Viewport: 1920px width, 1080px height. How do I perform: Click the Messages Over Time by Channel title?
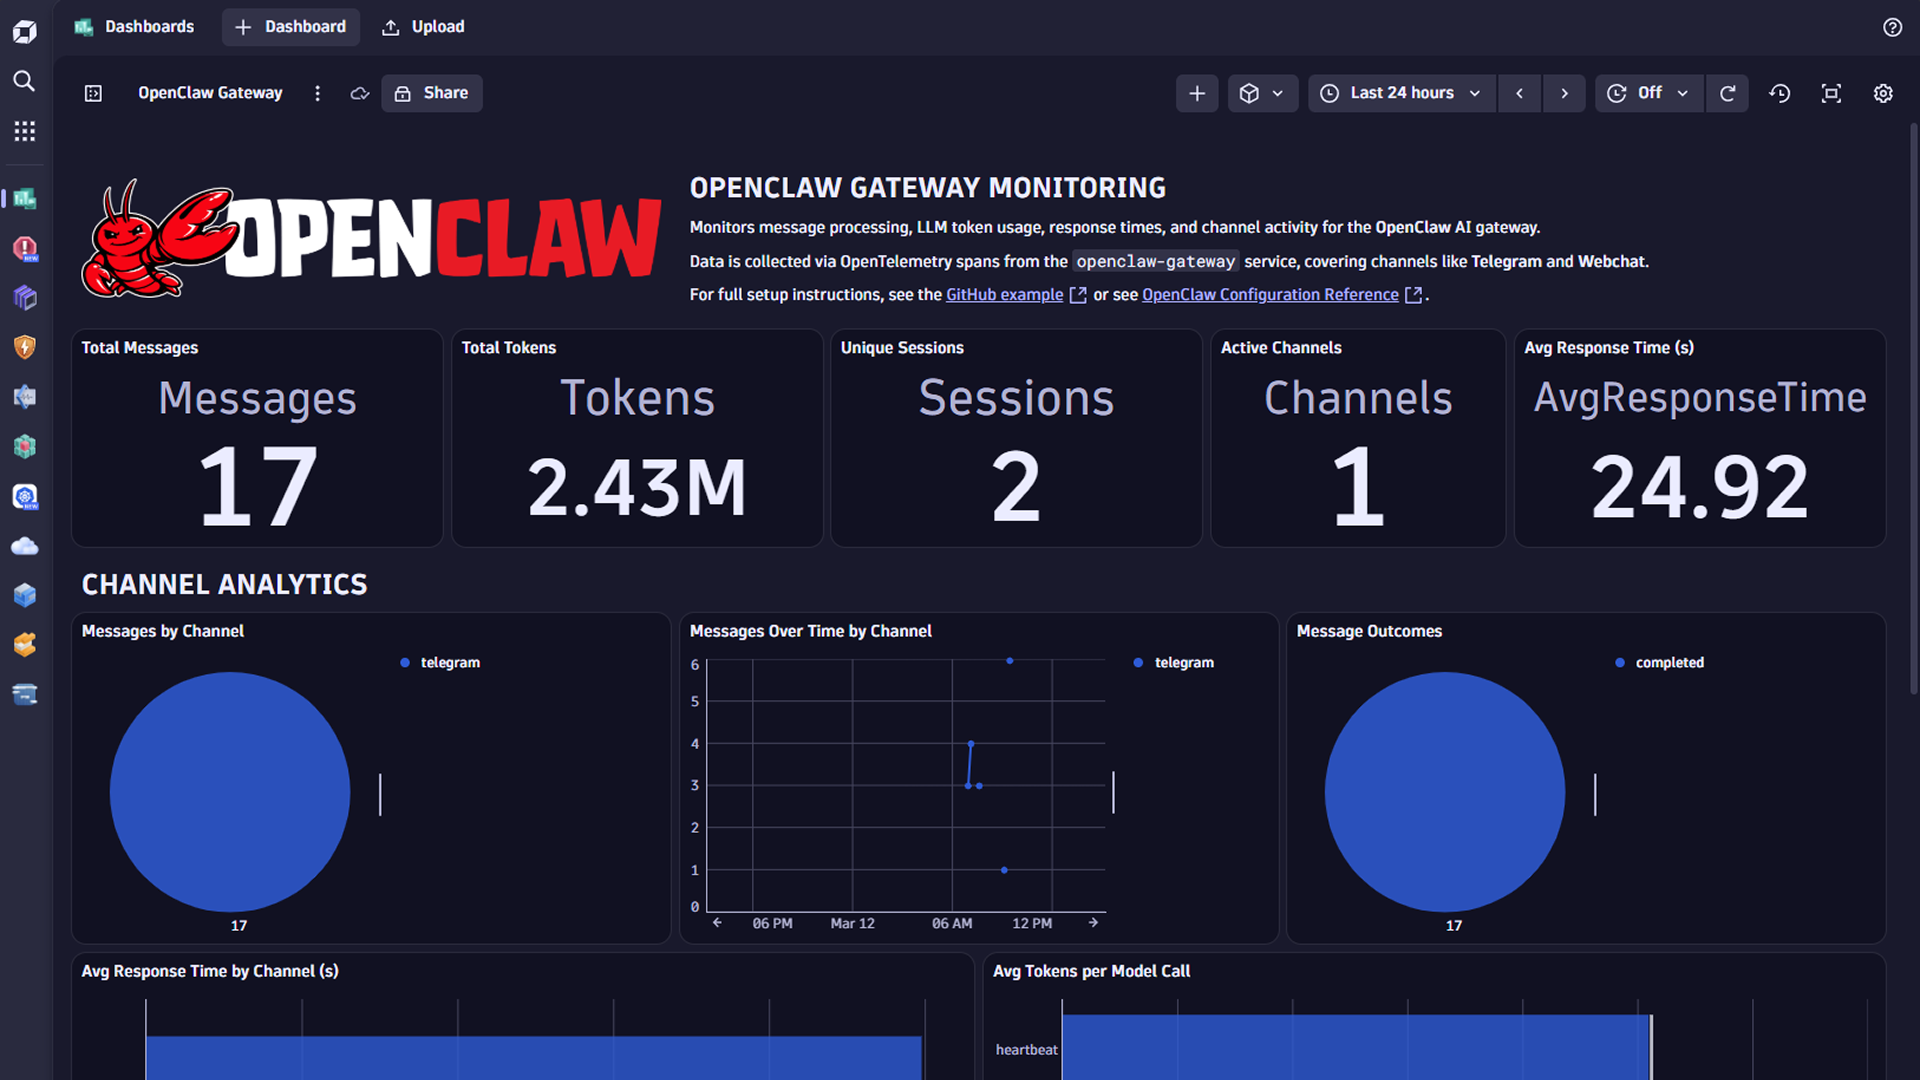(811, 631)
